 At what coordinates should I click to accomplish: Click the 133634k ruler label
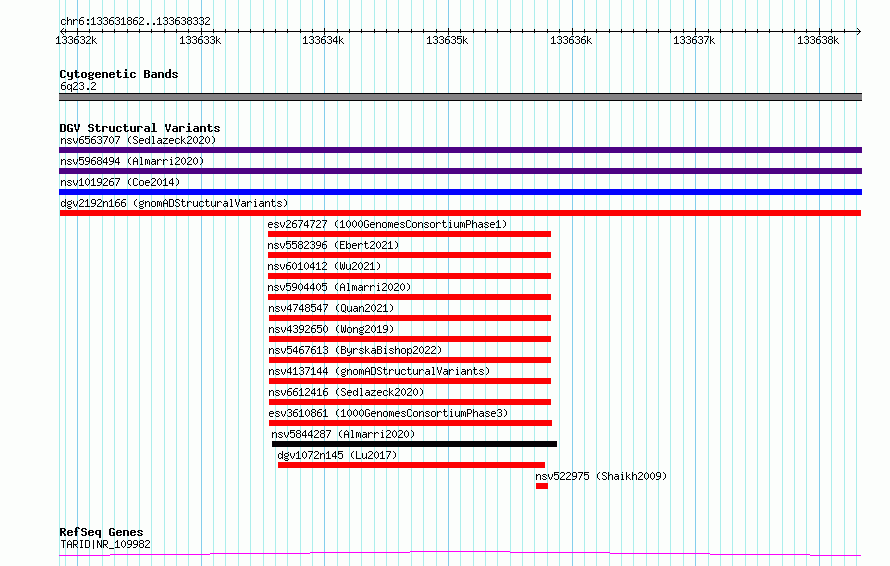pyautogui.click(x=323, y=40)
